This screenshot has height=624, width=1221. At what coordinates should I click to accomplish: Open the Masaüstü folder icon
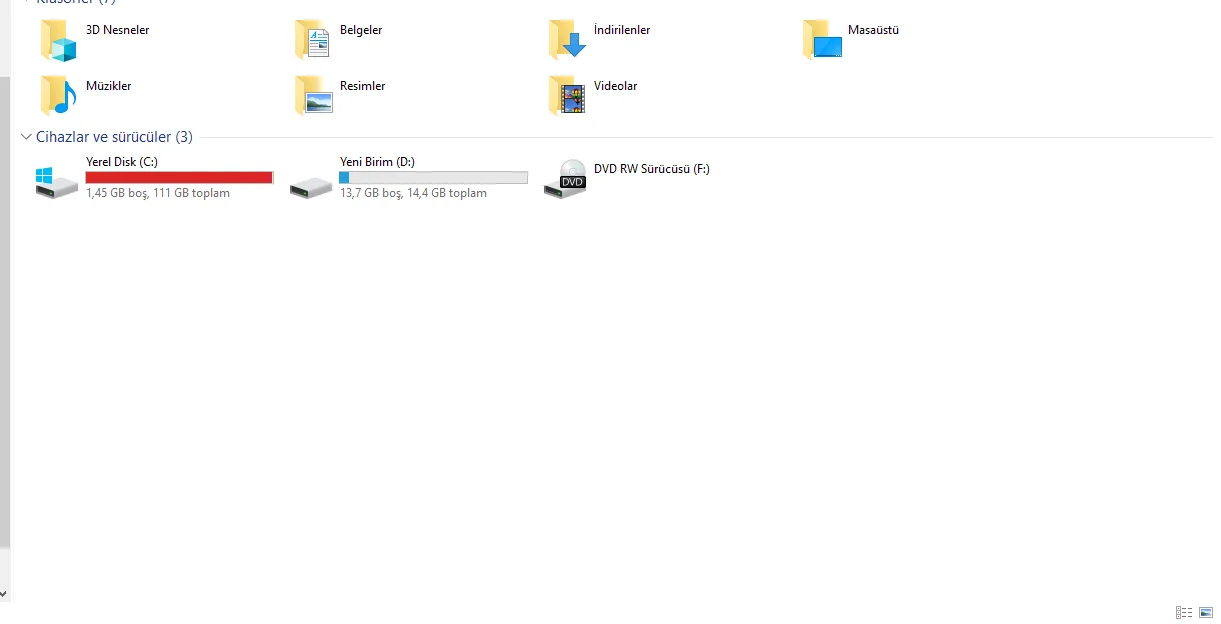pos(822,41)
